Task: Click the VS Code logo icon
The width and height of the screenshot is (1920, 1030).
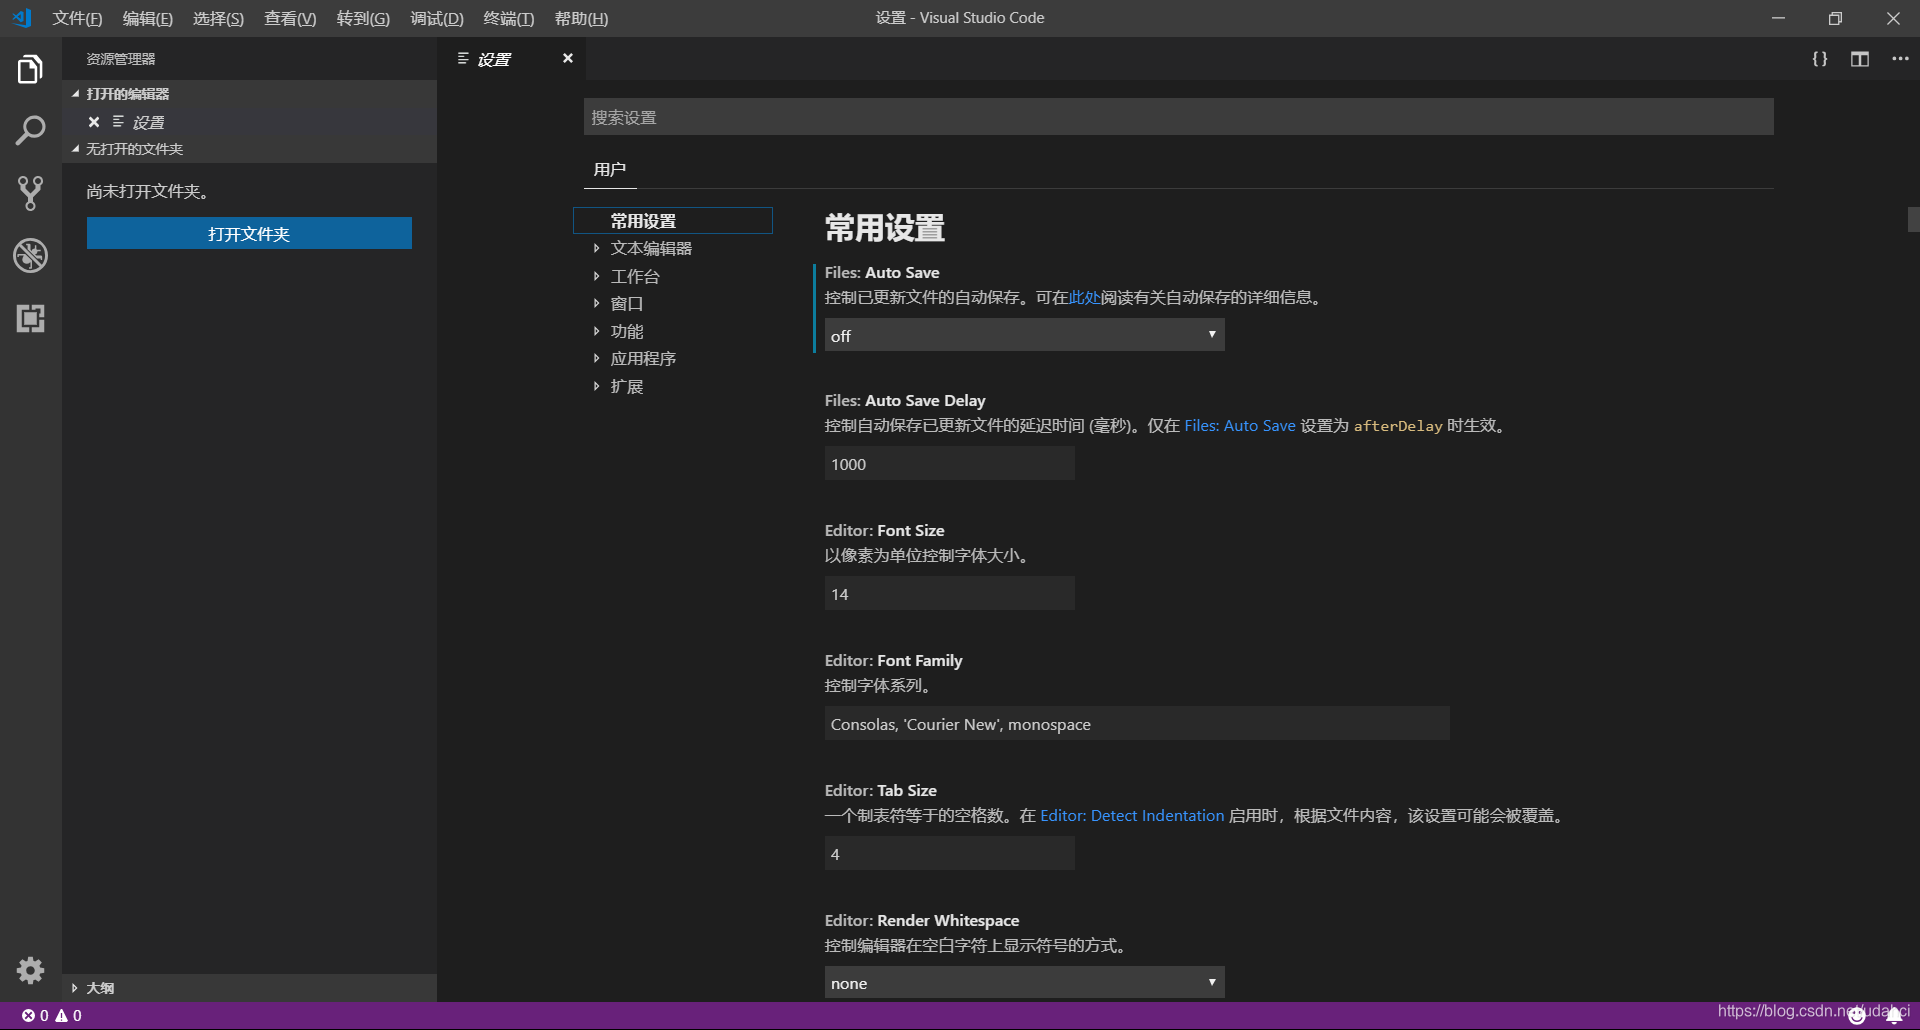Action: click(x=22, y=18)
